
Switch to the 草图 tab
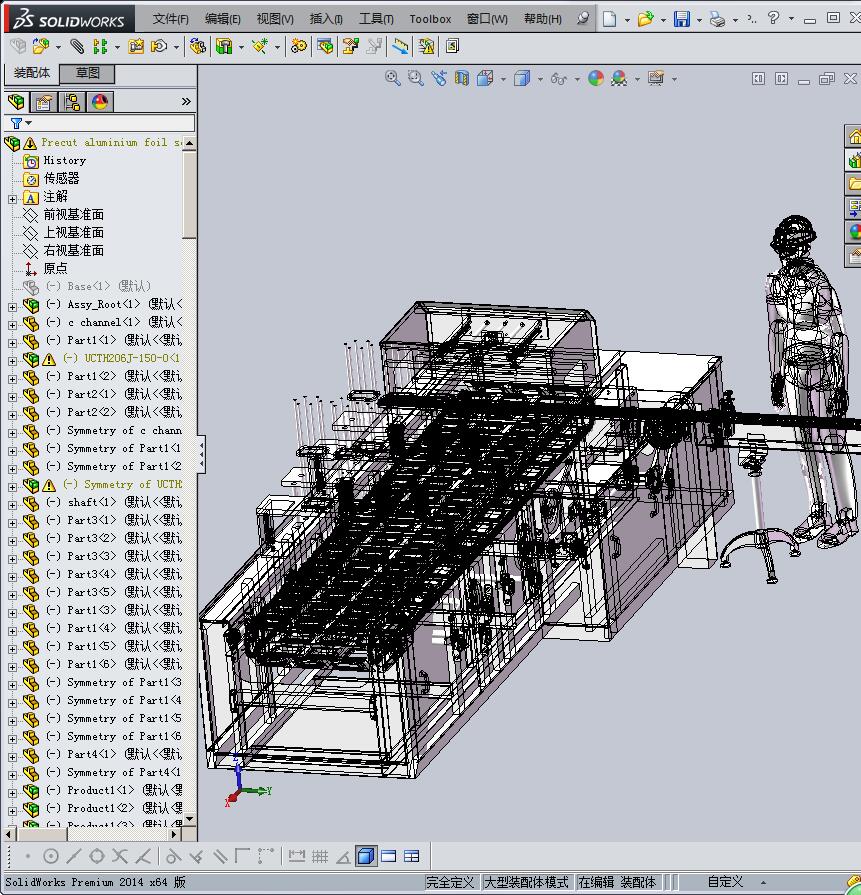pyautogui.click(x=88, y=73)
